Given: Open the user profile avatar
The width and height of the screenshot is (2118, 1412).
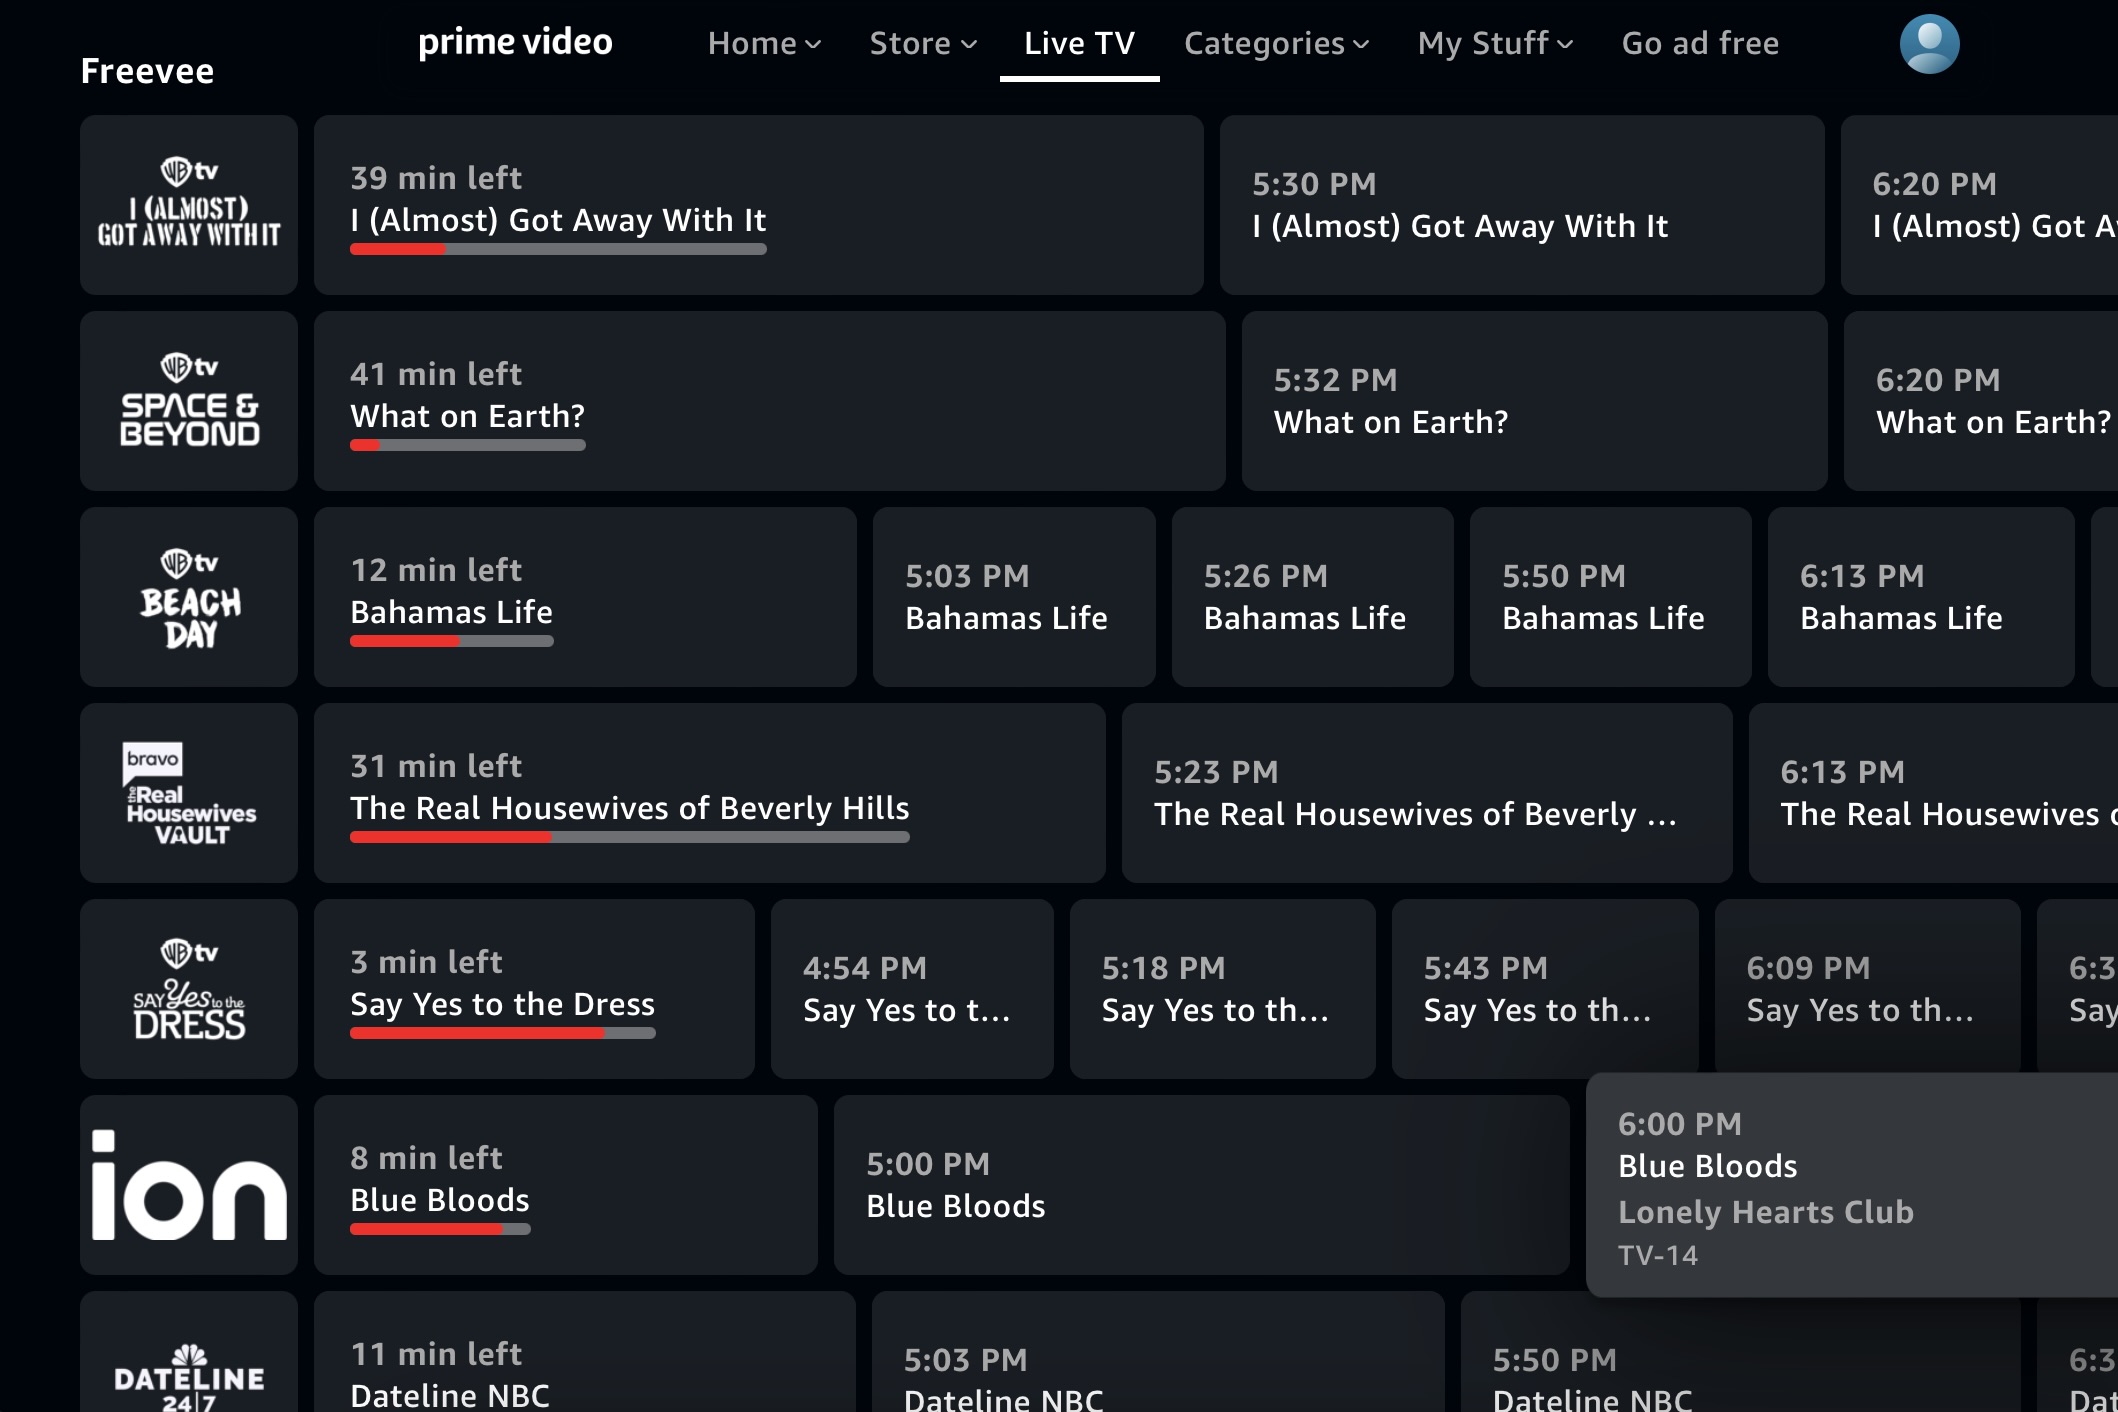Looking at the screenshot, I should coord(1929,44).
